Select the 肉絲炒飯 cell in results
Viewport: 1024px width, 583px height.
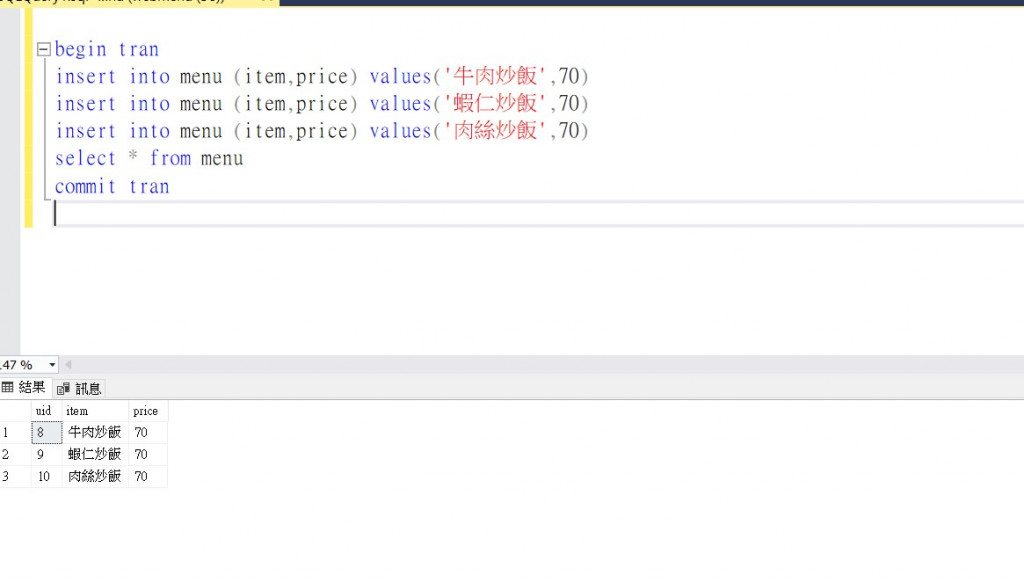(x=95, y=477)
